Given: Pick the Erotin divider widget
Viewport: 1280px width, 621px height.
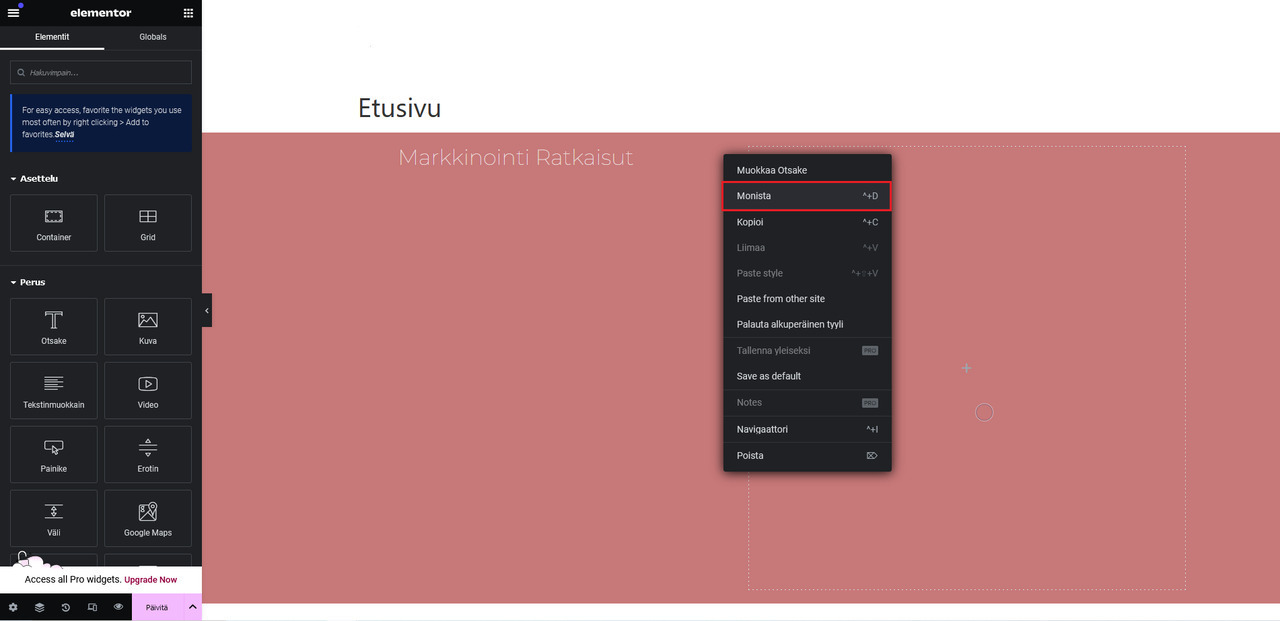Looking at the screenshot, I should (x=147, y=454).
